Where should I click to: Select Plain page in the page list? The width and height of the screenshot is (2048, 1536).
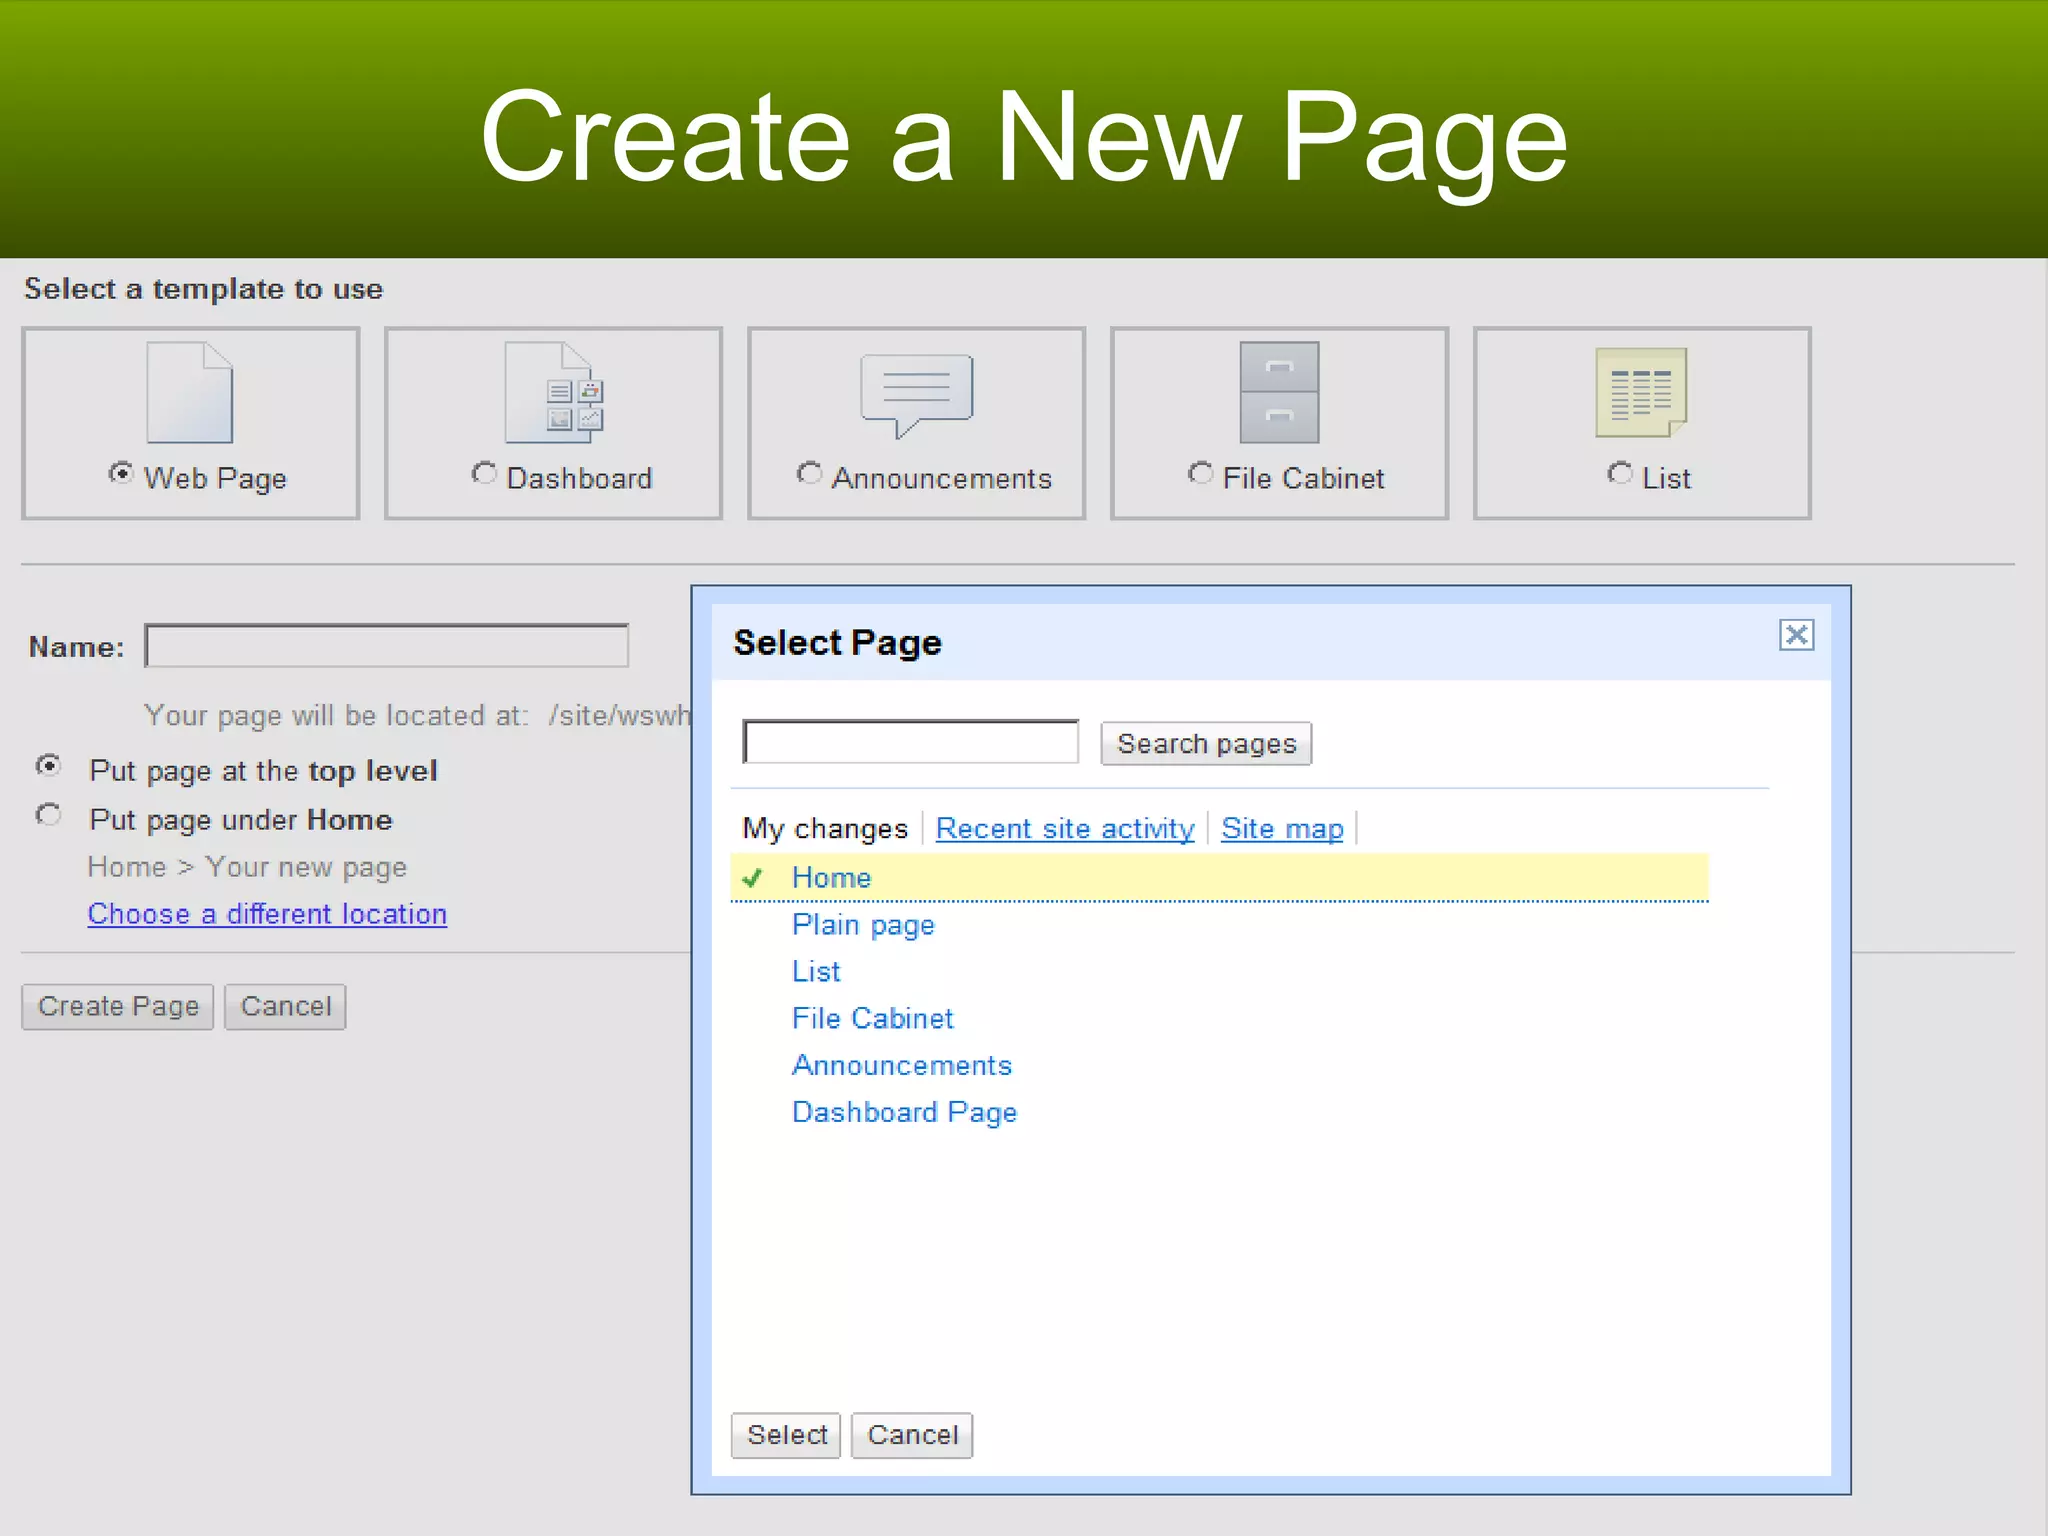click(863, 925)
